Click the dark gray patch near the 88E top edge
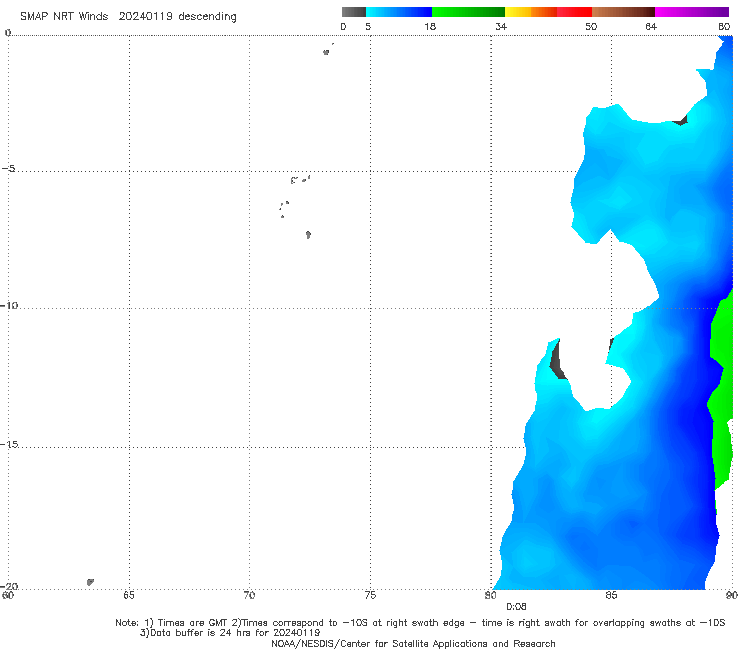The width and height of the screenshot is (740, 650). pyautogui.click(x=681, y=120)
